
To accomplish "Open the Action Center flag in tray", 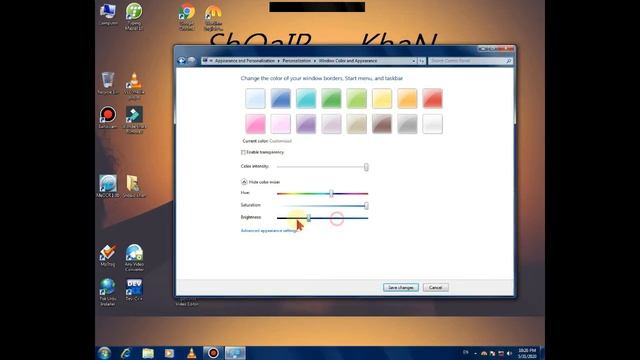I will click(x=492, y=353).
